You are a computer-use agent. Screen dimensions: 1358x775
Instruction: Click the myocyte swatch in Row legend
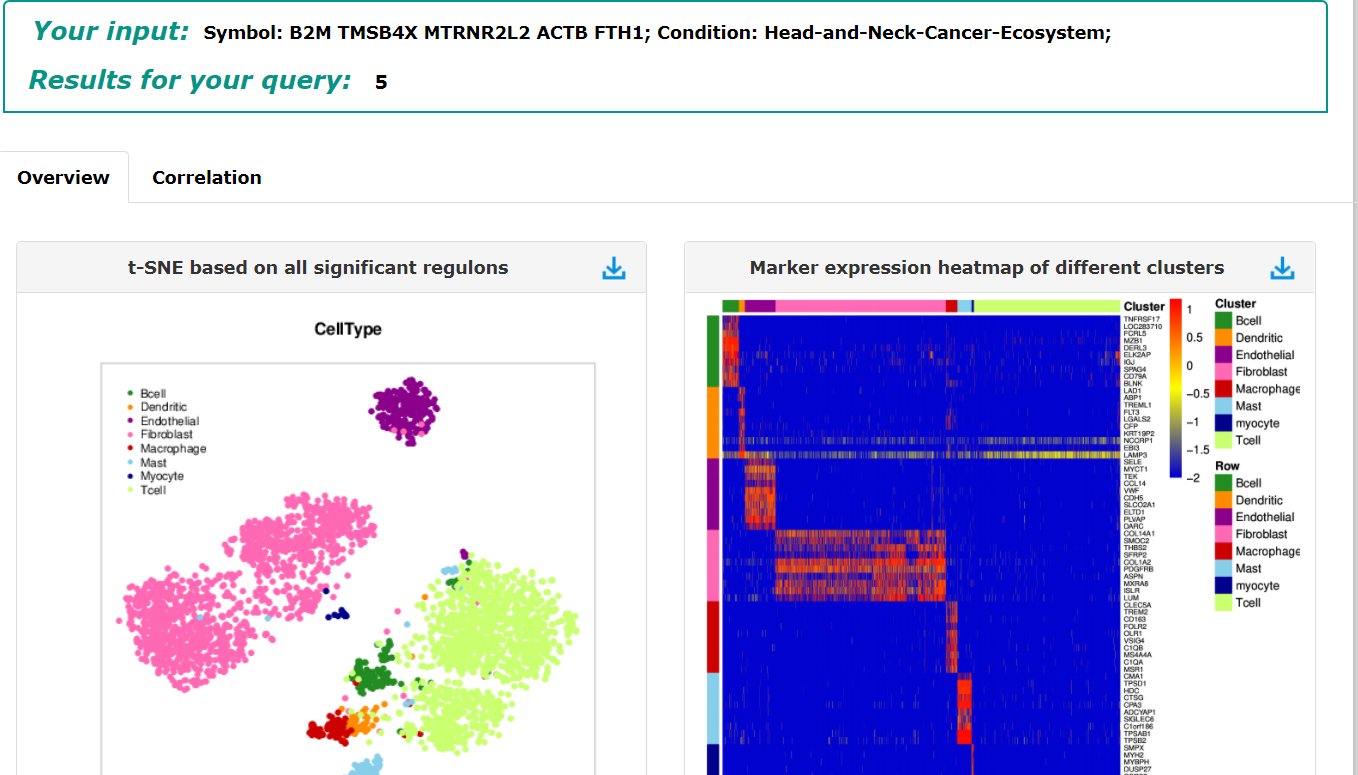1223,585
